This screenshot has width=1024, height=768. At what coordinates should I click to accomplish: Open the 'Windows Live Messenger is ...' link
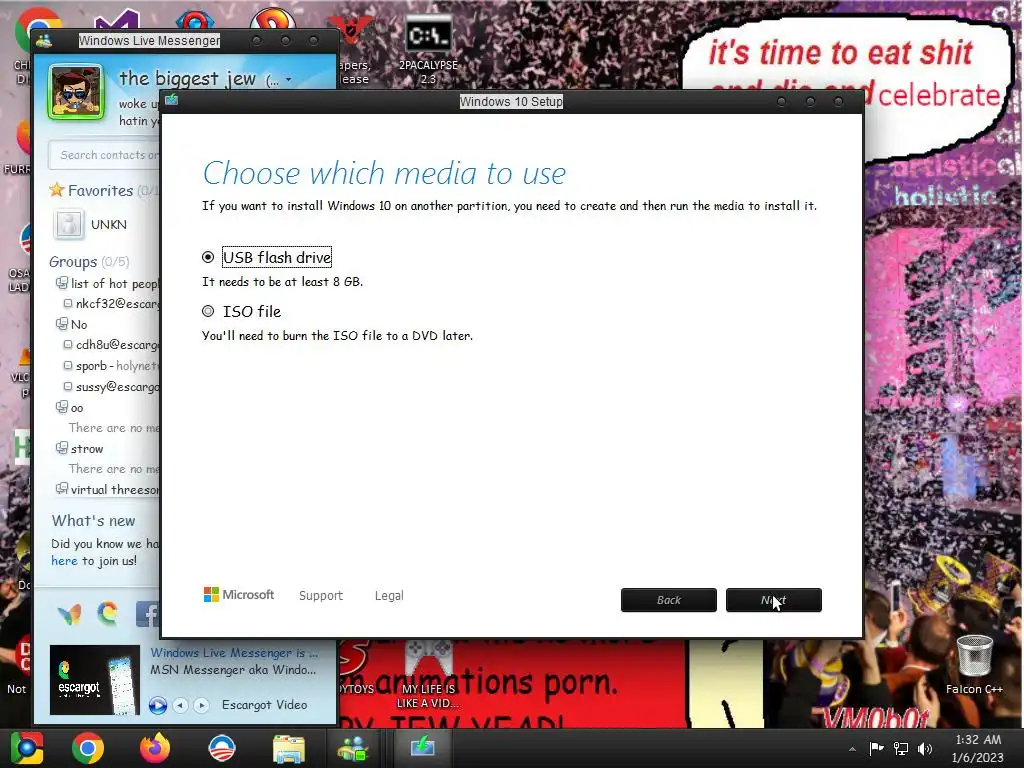[x=234, y=653]
